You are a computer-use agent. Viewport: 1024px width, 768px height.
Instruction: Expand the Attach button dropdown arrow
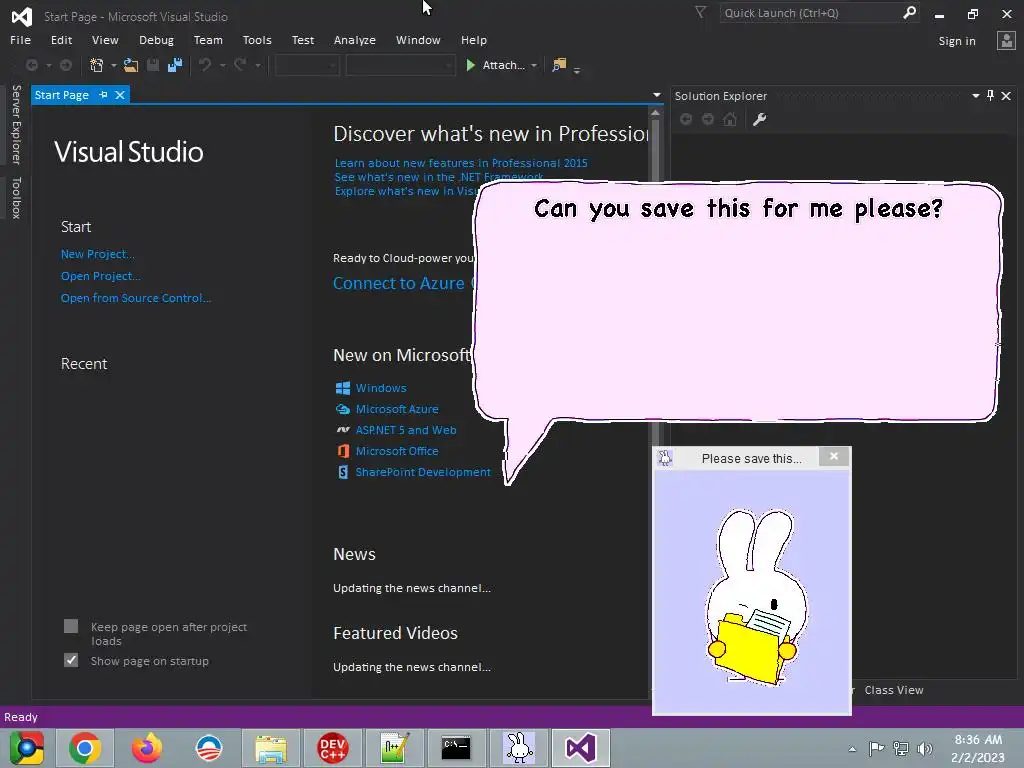[534, 66]
